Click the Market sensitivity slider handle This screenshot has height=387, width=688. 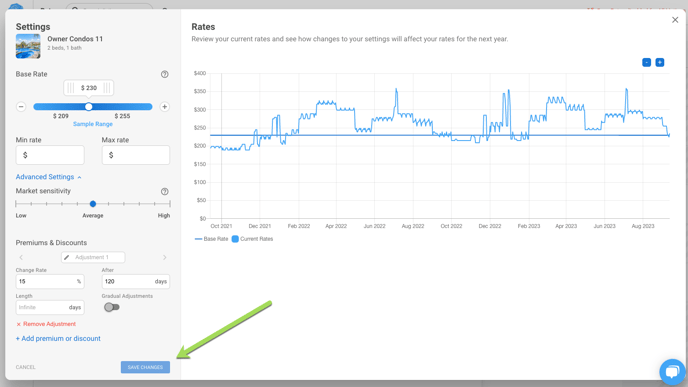93,204
